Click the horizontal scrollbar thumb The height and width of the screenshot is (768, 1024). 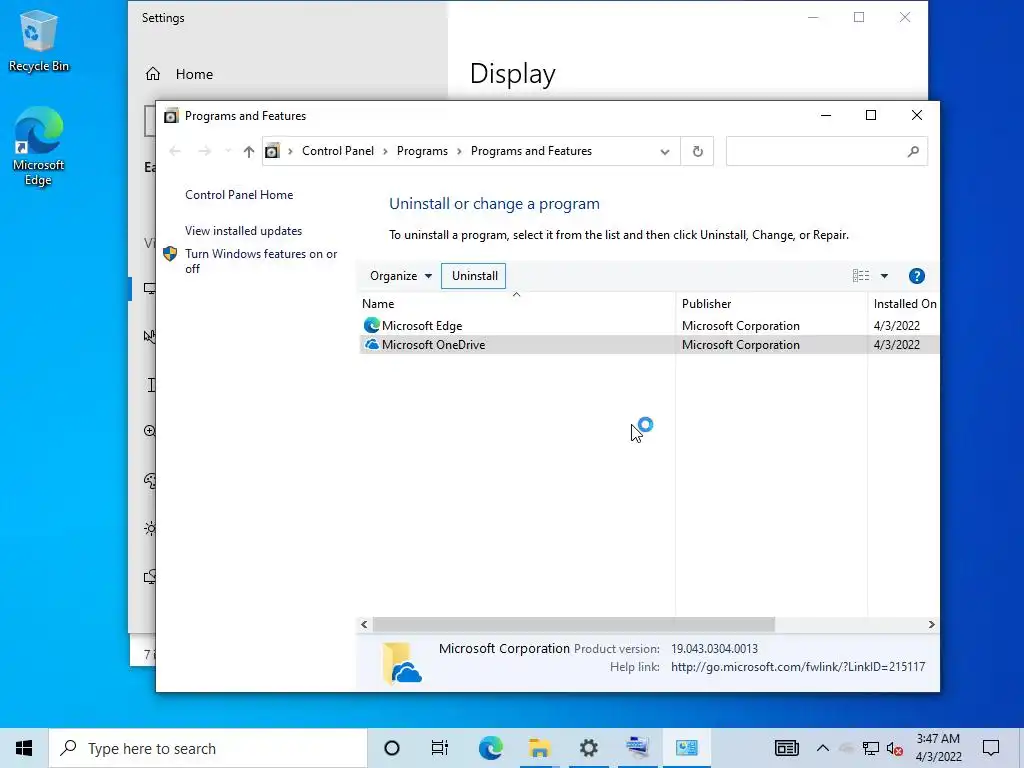point(573,625)
